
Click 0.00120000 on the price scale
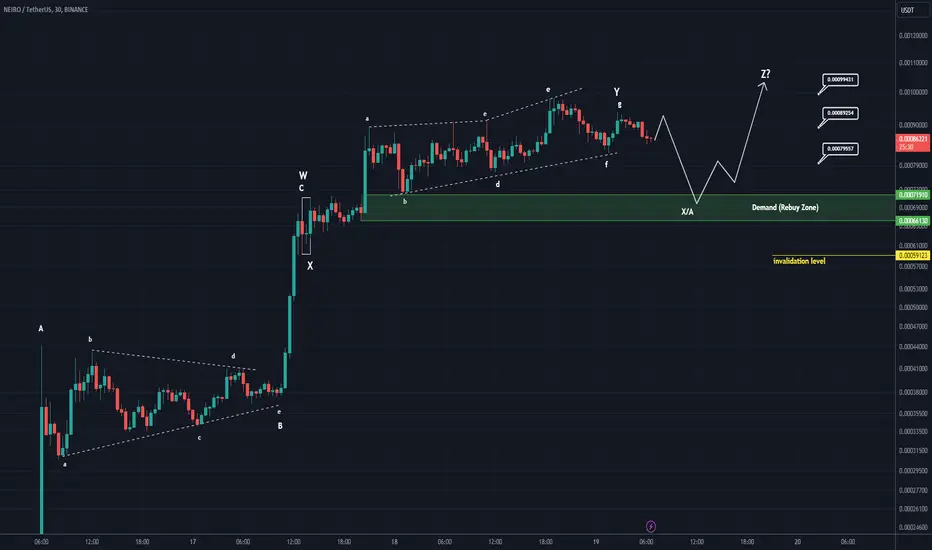pos(912,36)
